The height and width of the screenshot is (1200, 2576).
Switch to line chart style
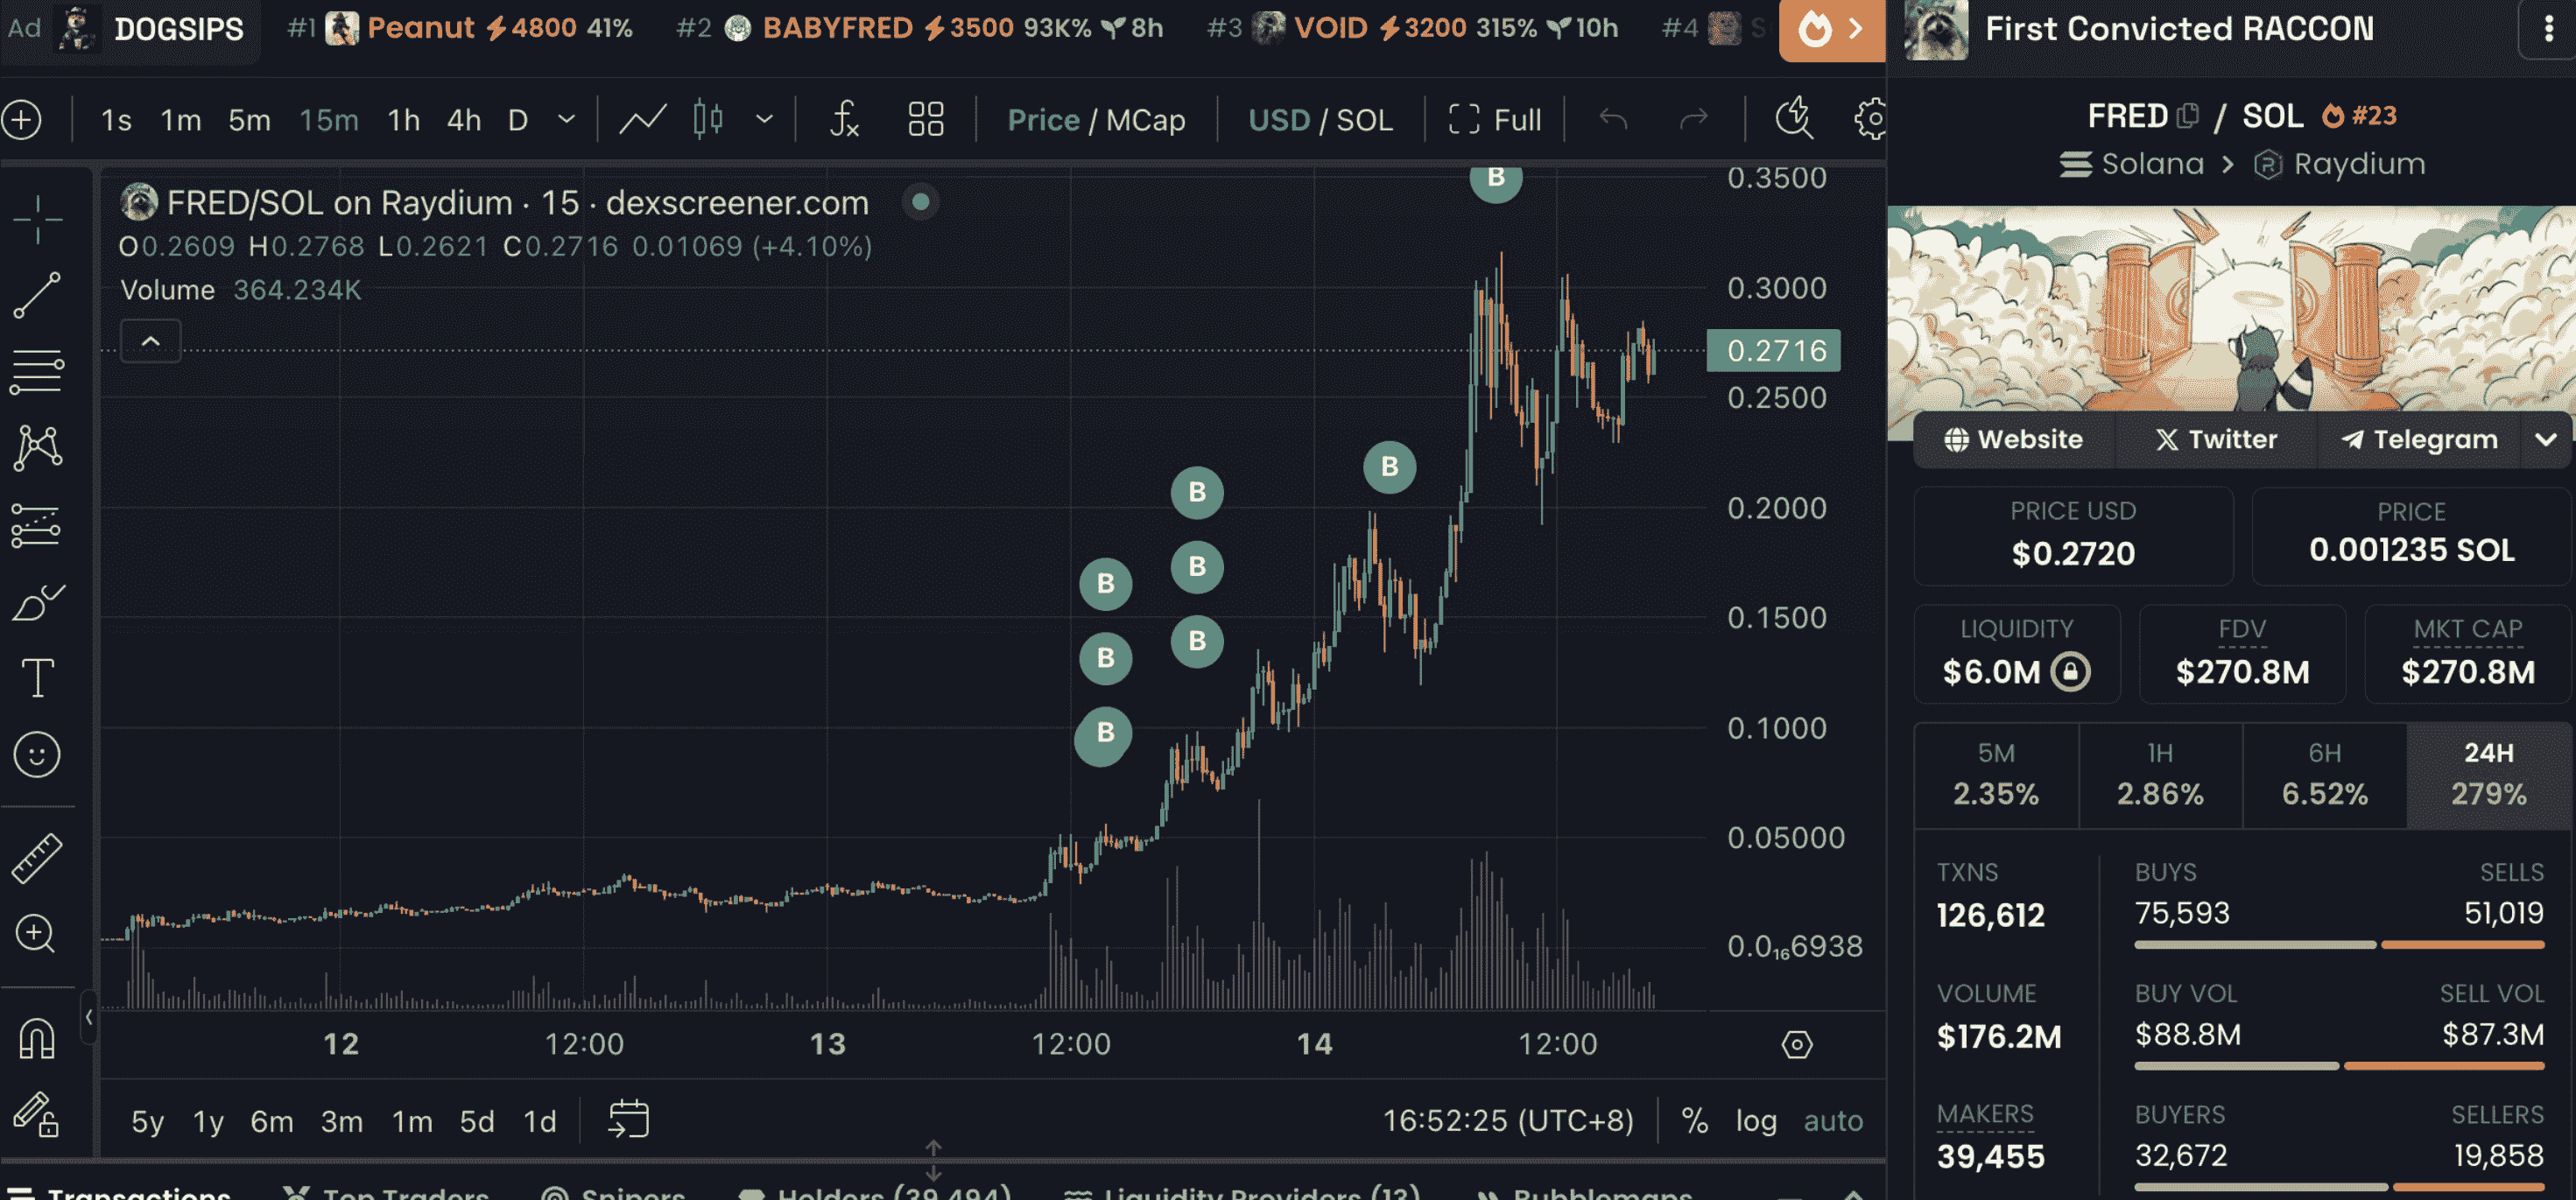pos(642,120)
